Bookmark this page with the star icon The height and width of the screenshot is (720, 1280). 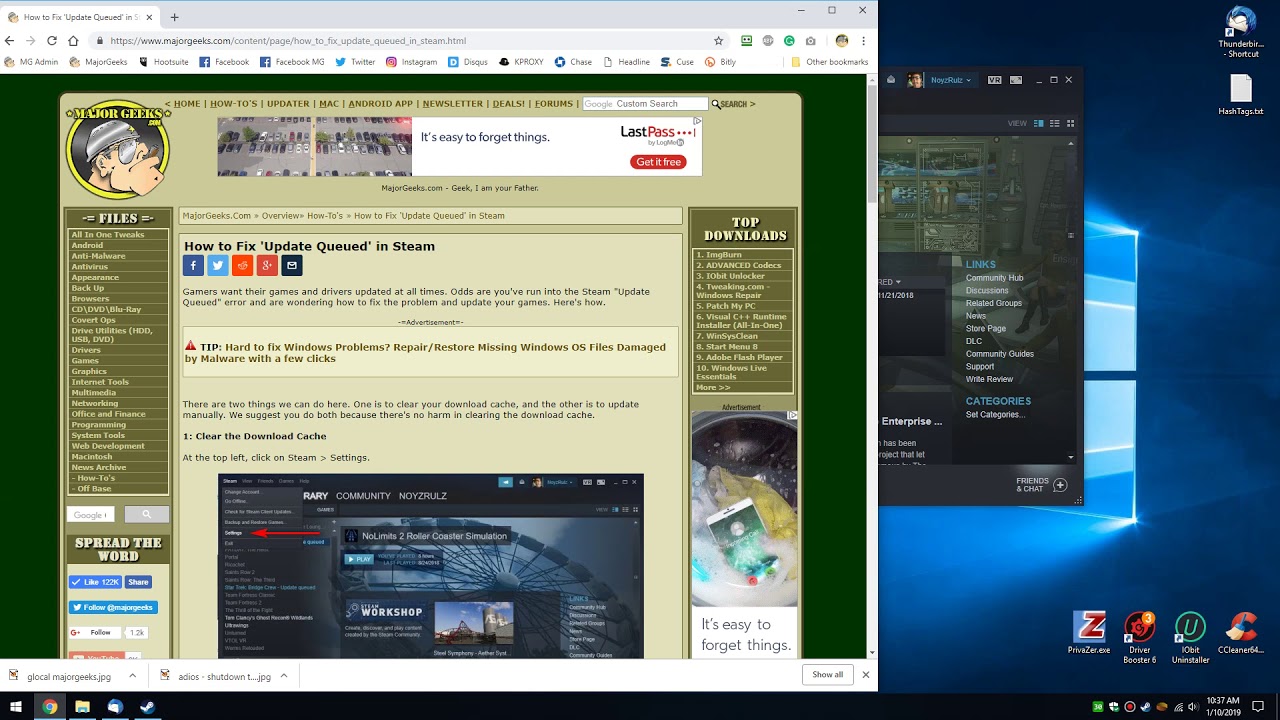pos(718,41)
